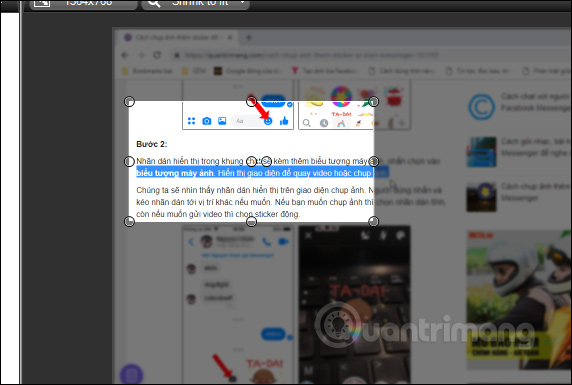The image size is (572, 385).
Task: Click highlighted text biểu tượng máy ảnh
Action: click(175, 173)
